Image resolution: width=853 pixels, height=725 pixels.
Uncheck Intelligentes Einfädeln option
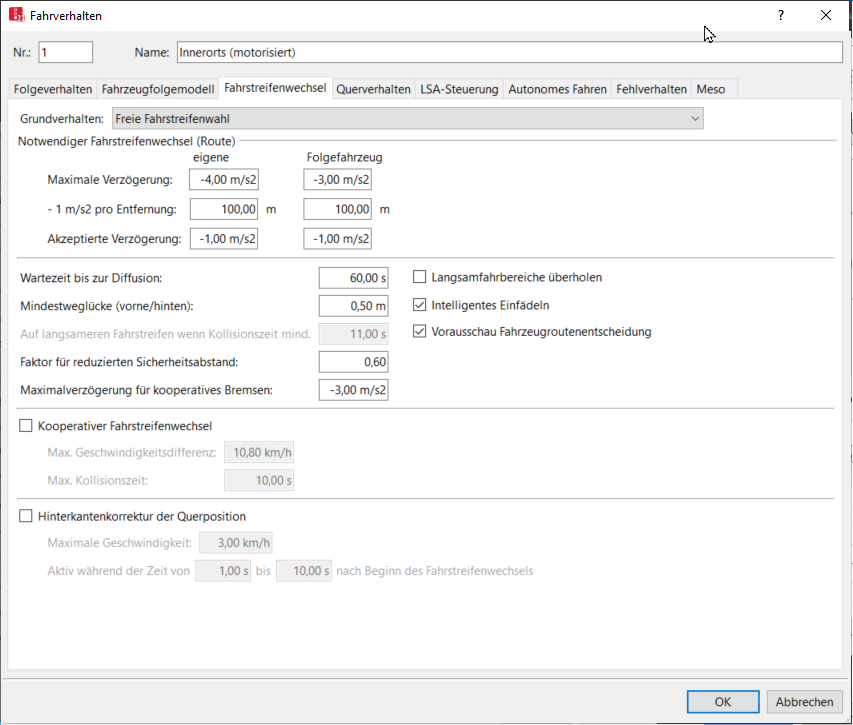point(421,305)
